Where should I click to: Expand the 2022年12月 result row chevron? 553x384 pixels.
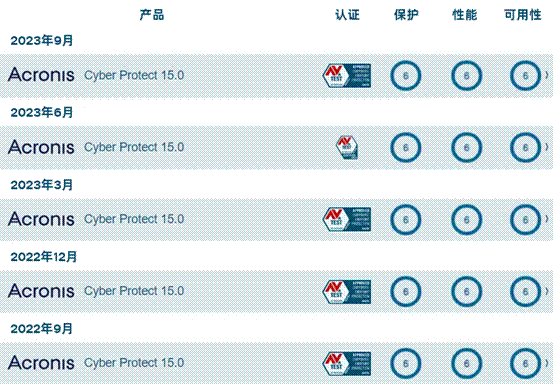(x=547, y=291)
